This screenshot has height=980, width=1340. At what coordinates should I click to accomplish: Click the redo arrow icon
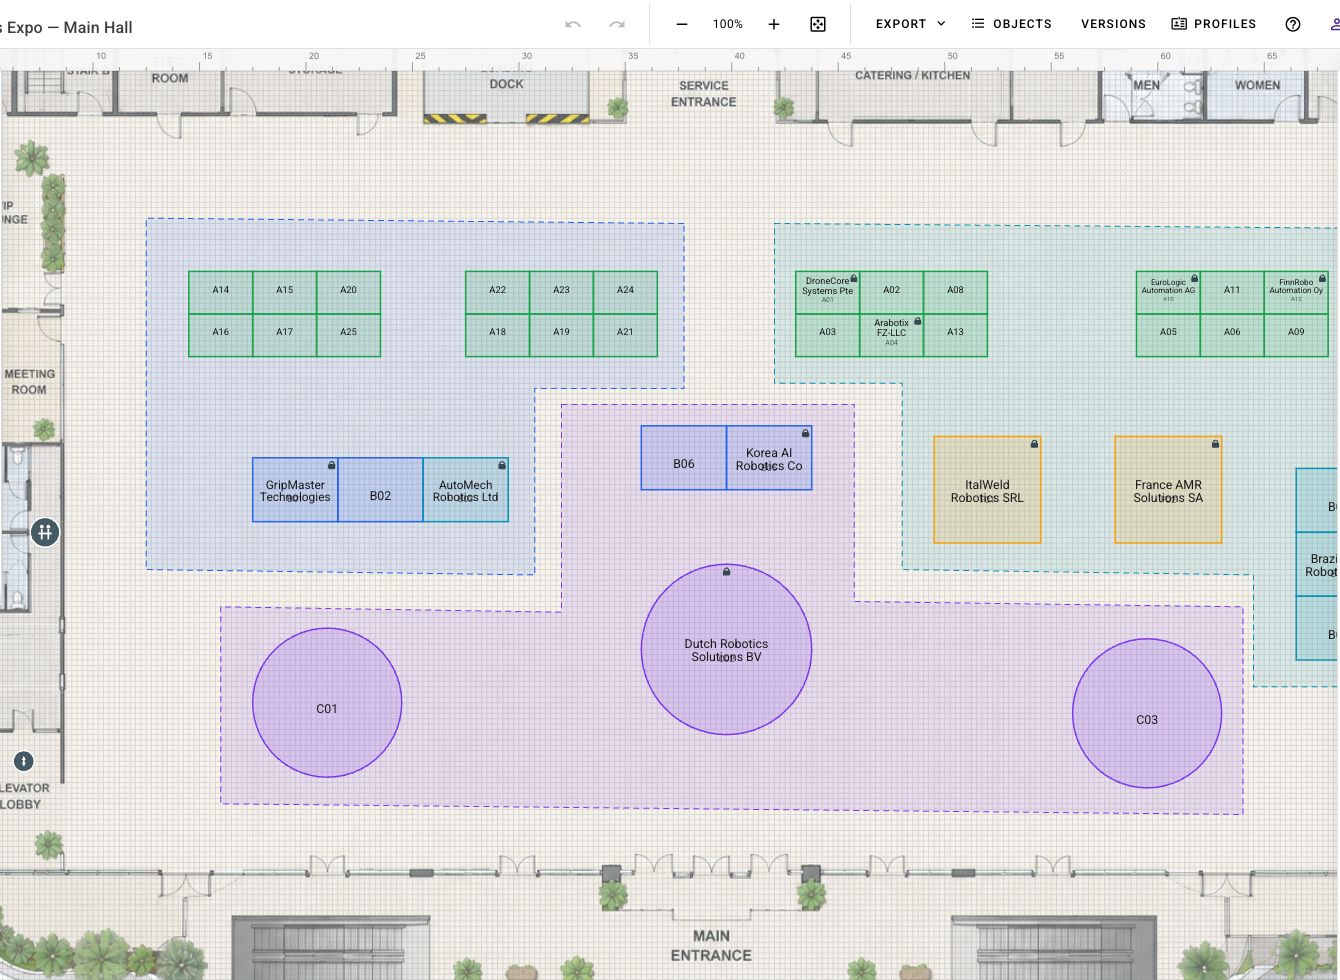[x=617, y=24]
